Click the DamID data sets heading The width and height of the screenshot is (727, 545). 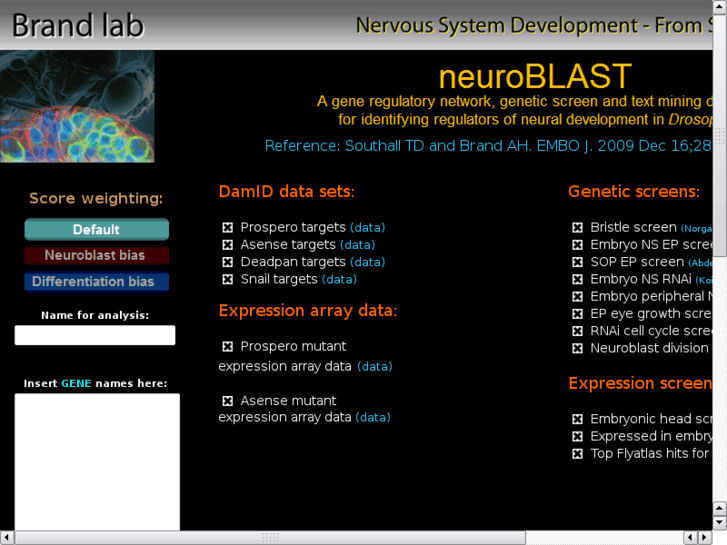click(x=287, y=192)
